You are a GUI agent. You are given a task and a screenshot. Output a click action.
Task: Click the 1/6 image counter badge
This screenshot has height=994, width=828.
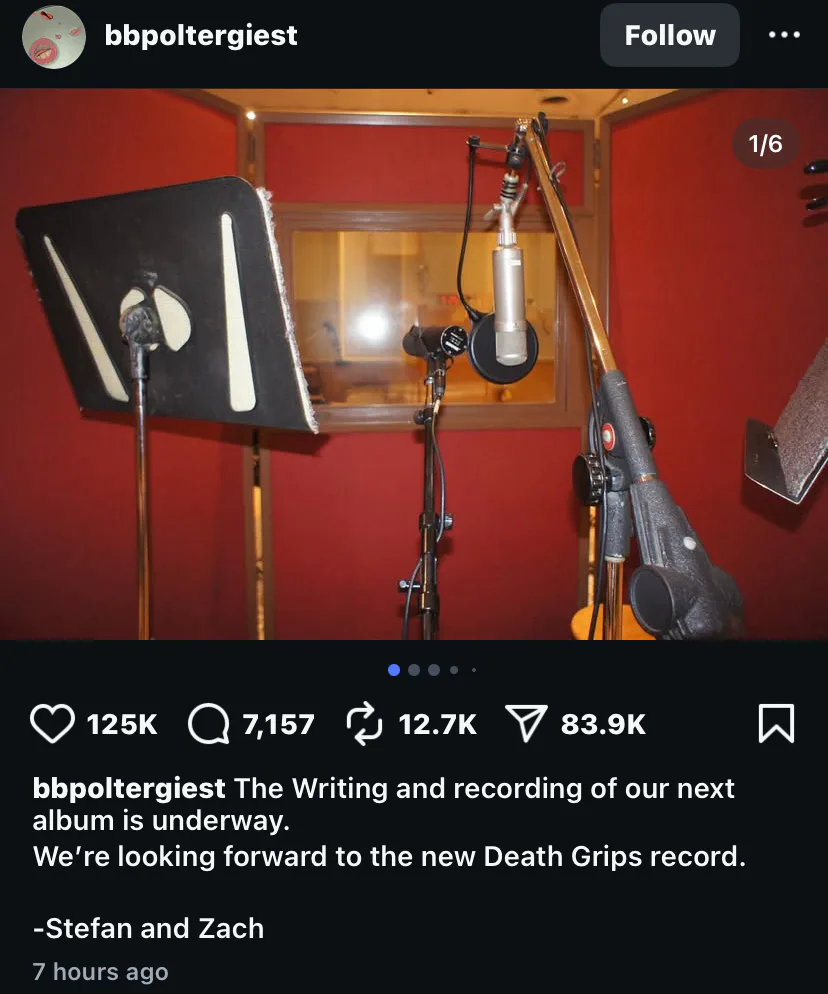point(765,144)
